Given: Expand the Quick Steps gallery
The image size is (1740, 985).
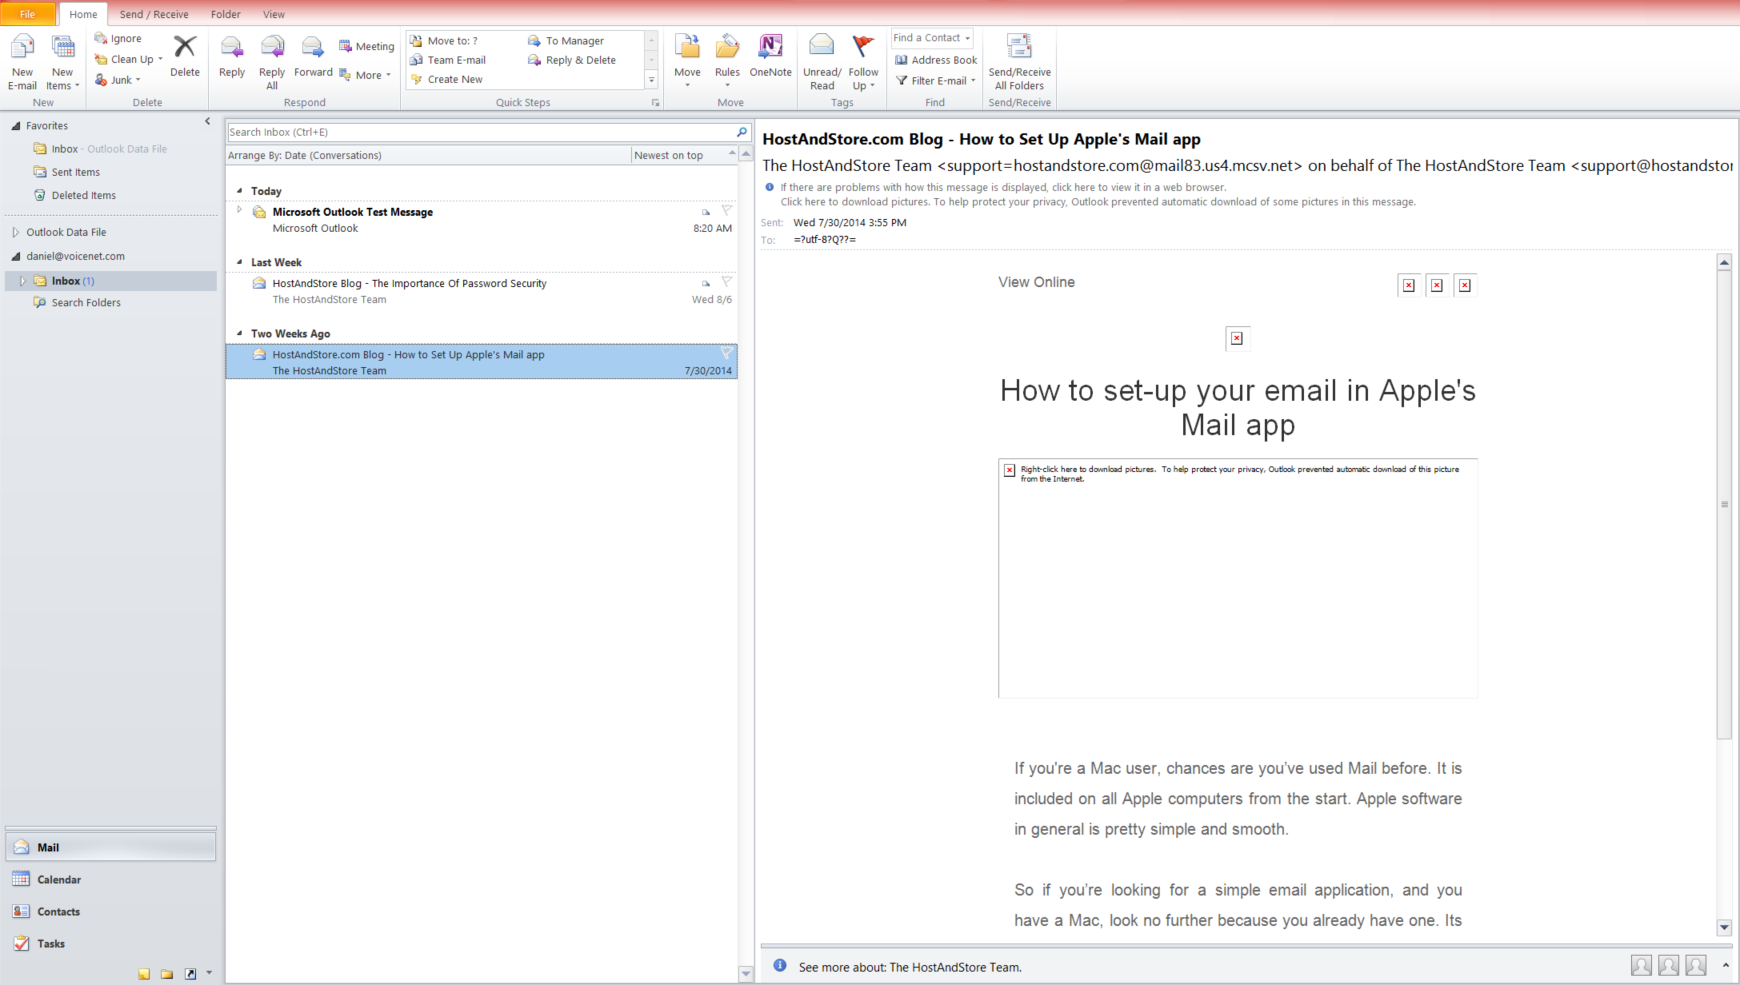Looking at the screenshot, I should [652, 80].
